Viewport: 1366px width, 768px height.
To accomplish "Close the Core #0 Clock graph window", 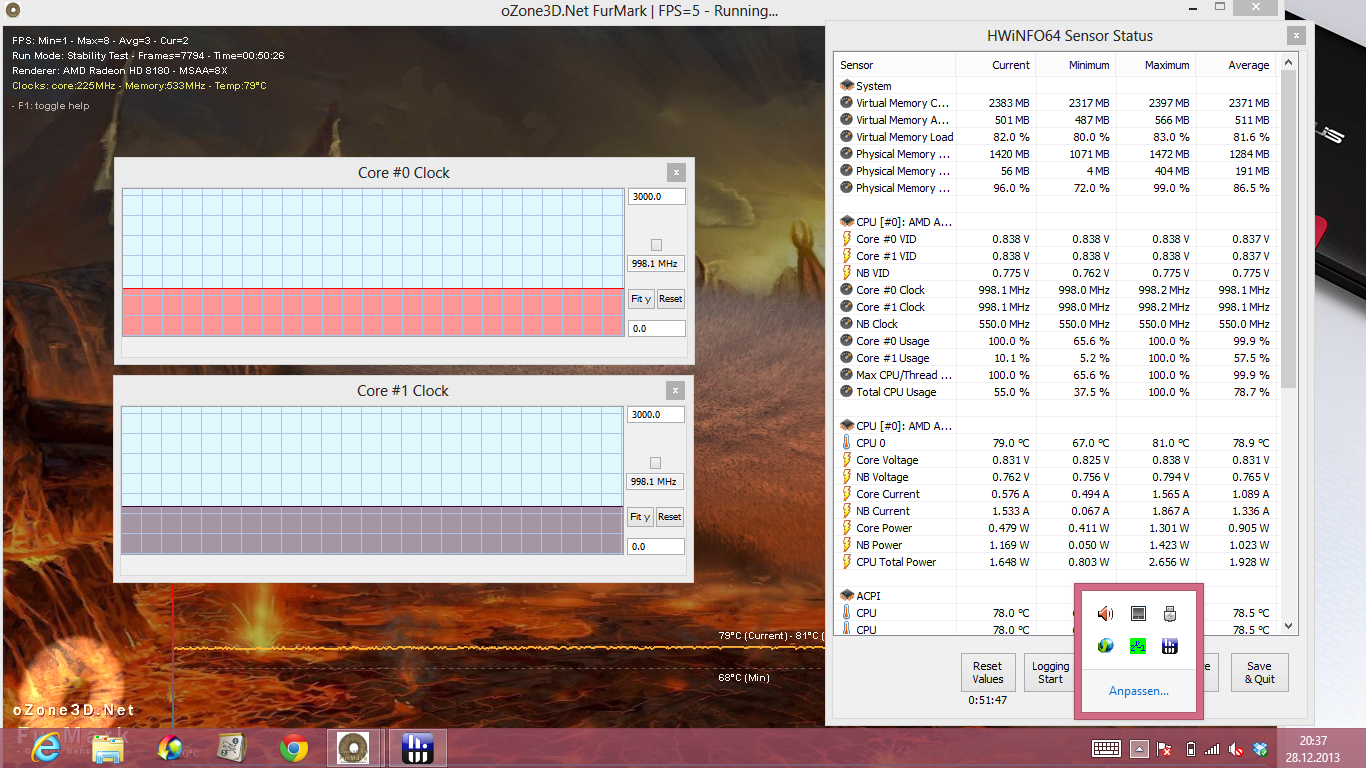I will 677,172.
